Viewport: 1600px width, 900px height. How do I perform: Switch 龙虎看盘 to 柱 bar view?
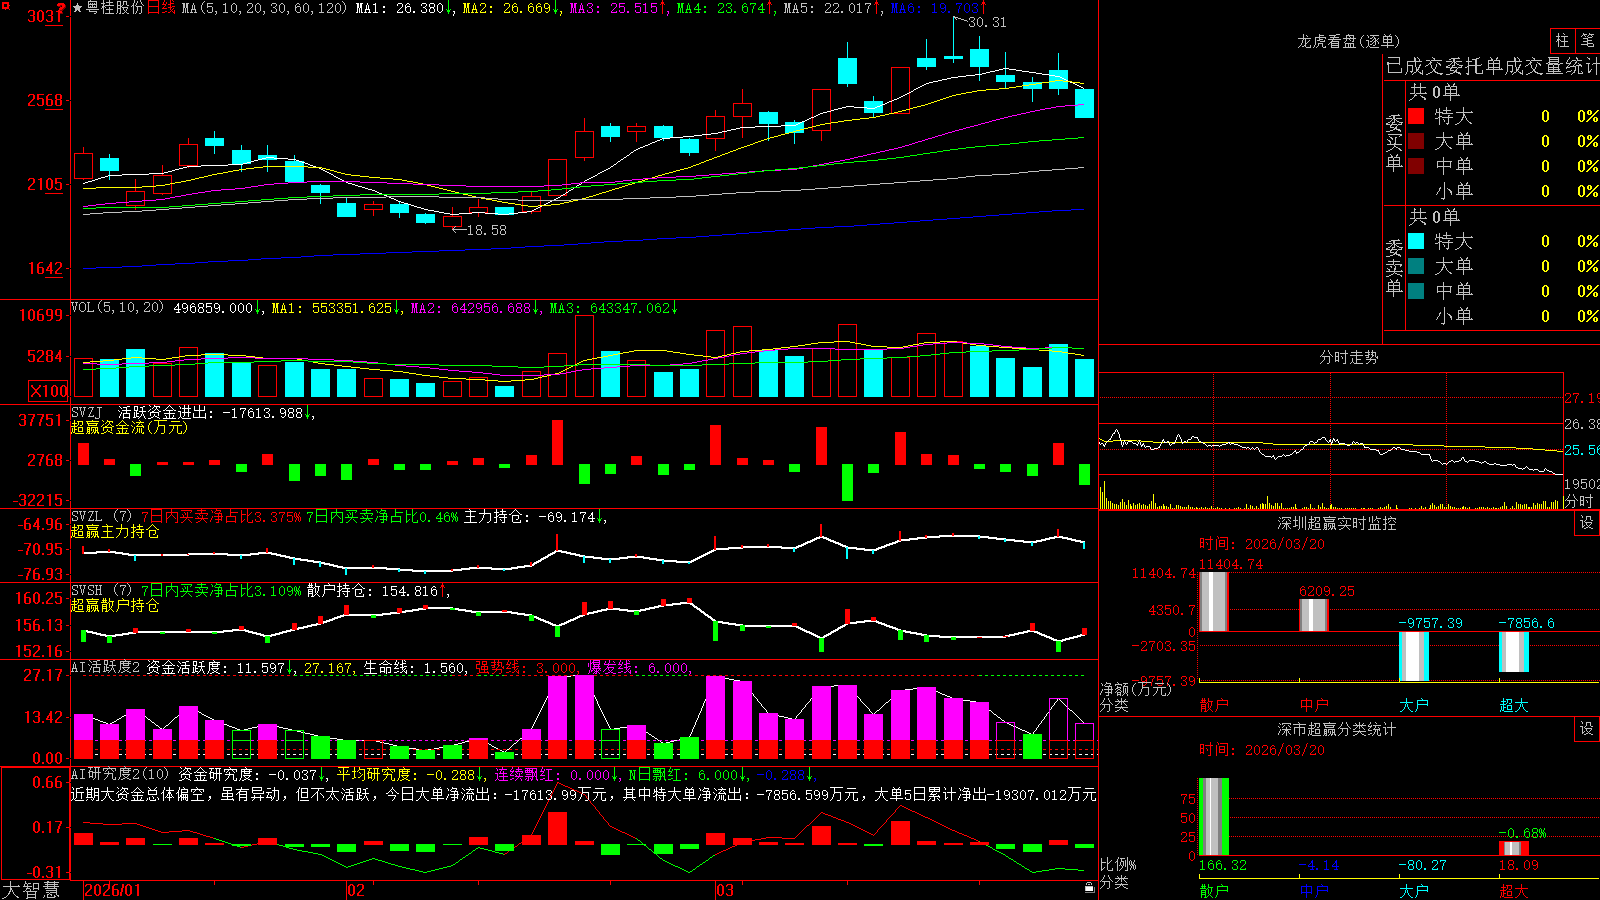(x=1562, y=40)
